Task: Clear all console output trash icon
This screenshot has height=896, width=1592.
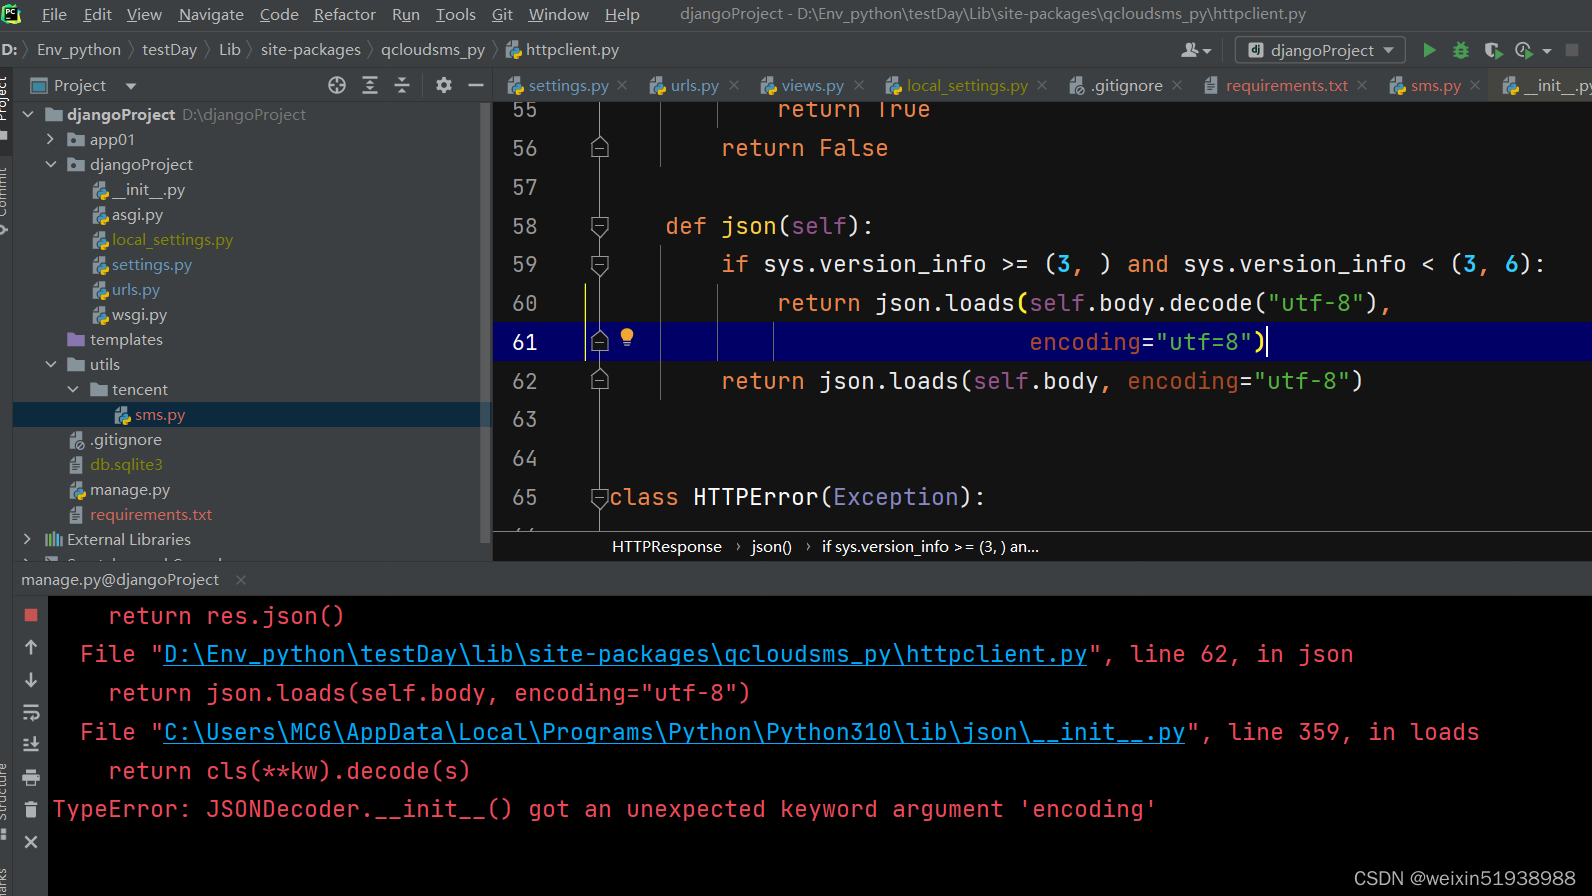Action: pos(31,809)
